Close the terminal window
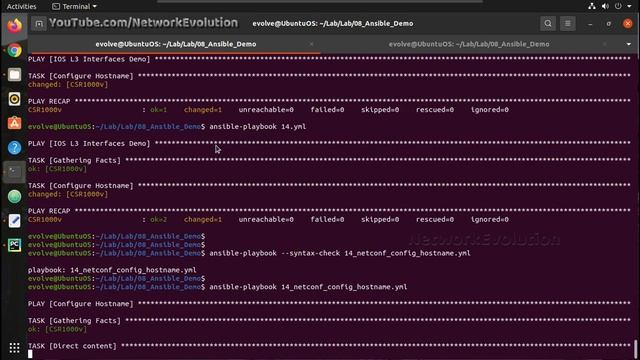 coord(628,24)
